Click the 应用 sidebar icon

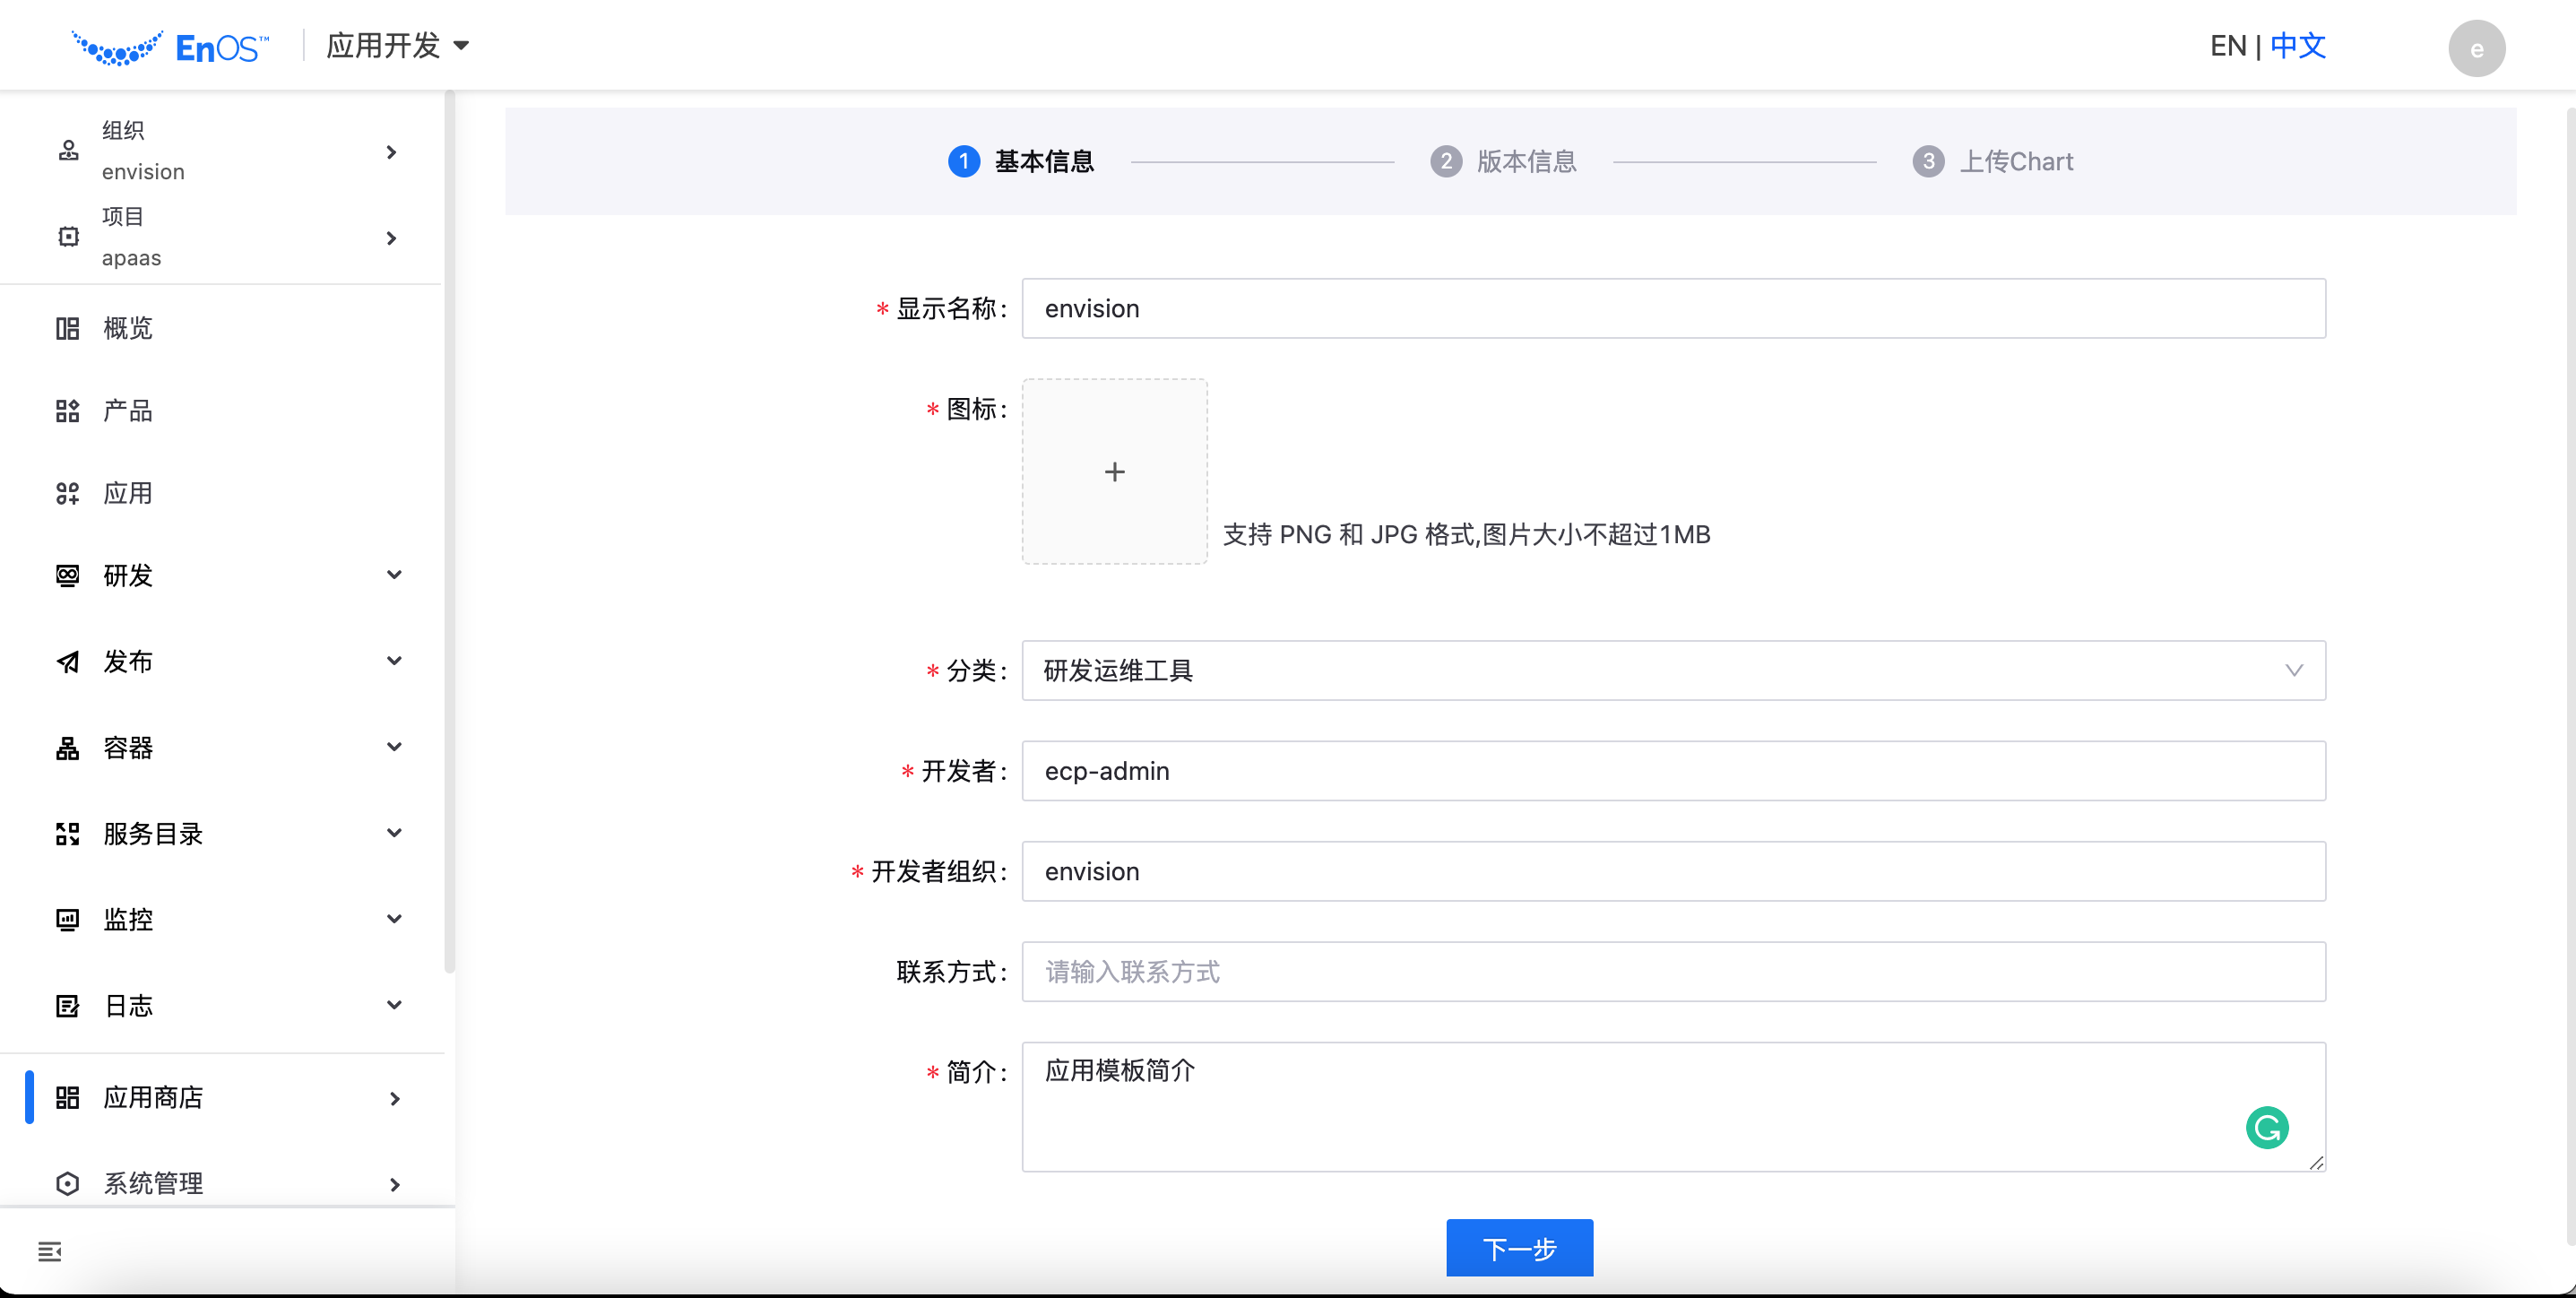pos(68,492)
